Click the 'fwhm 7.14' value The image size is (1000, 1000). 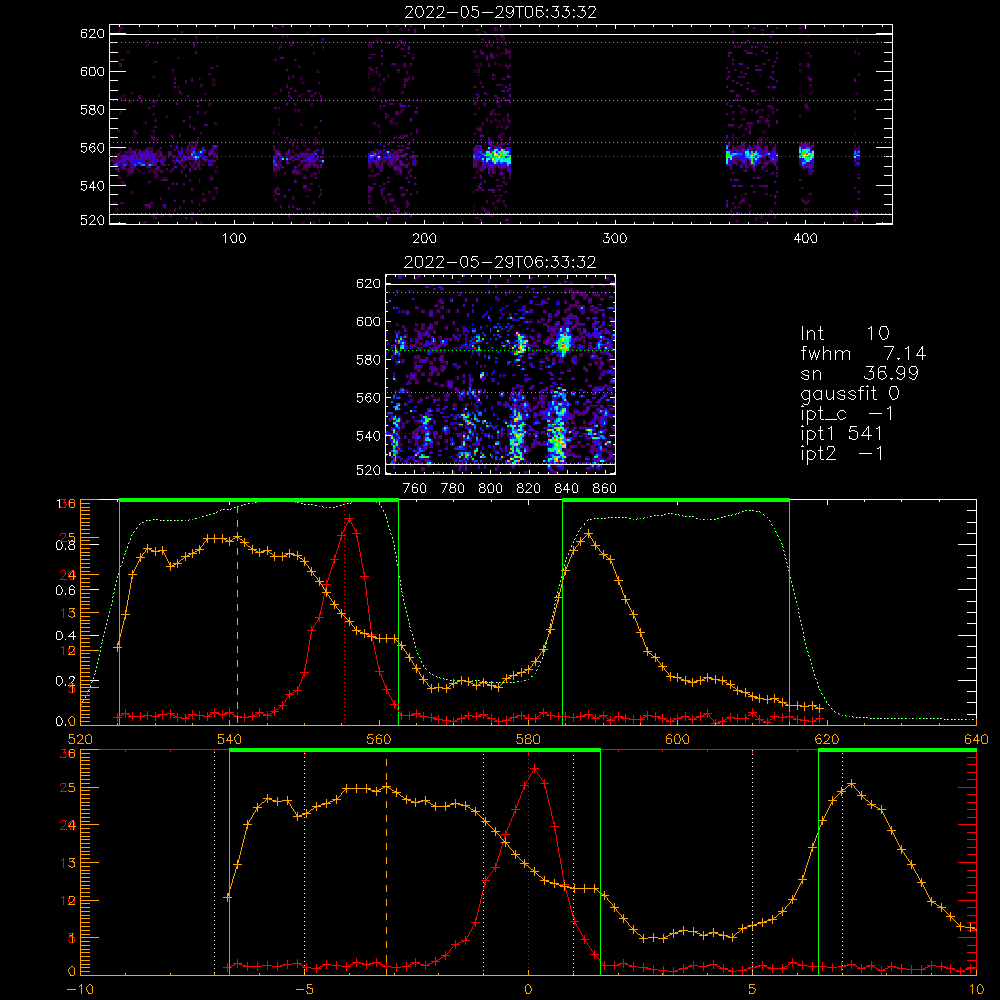coord(863,353)
